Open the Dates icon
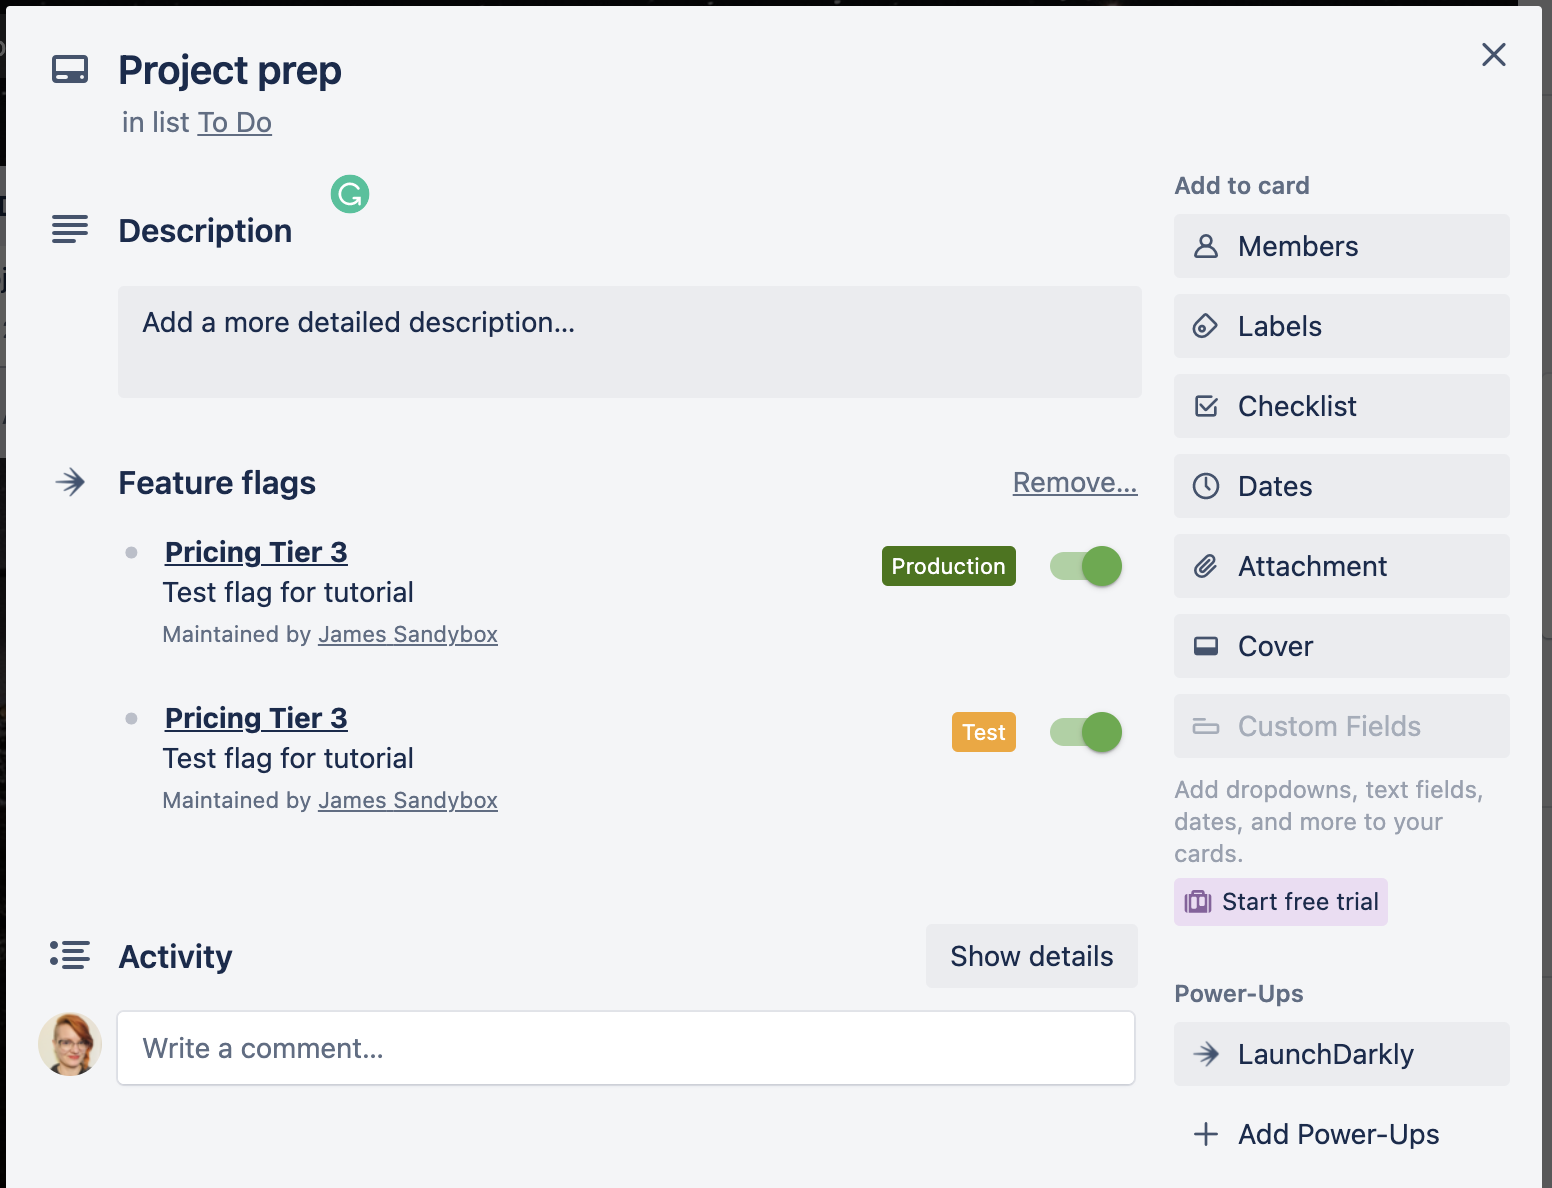 (x=1206, y=486)
